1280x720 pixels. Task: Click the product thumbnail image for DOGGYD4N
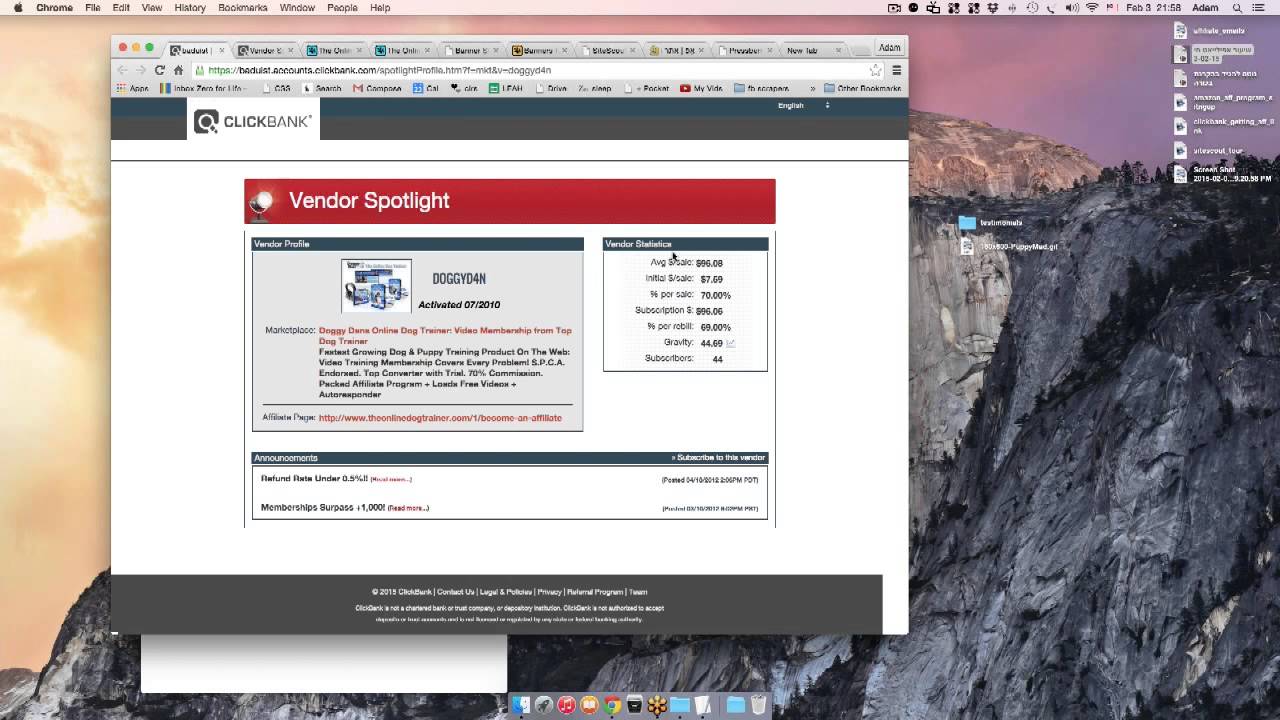pos(376,286)
